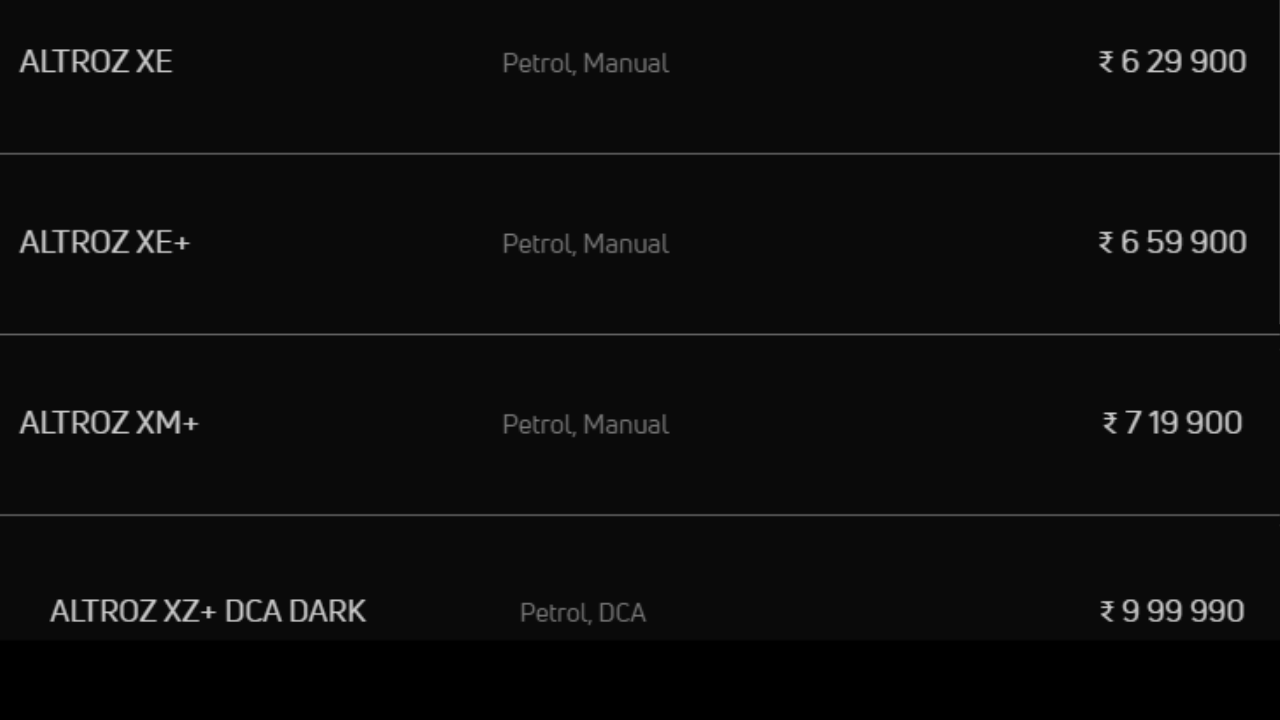Screen dimensions: 1280x720
Task: Select the Petrol, DCA transmission label
Action: coord(583,613)
